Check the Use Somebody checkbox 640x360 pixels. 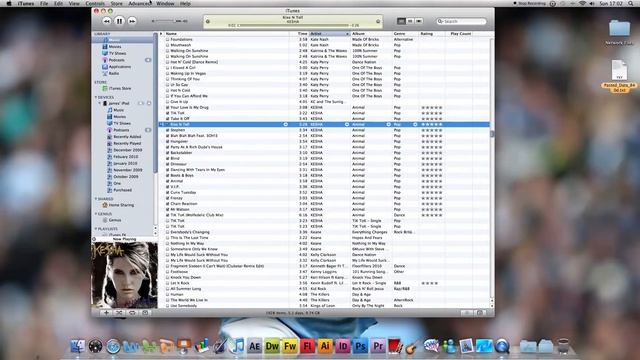[x=167, y=305]
